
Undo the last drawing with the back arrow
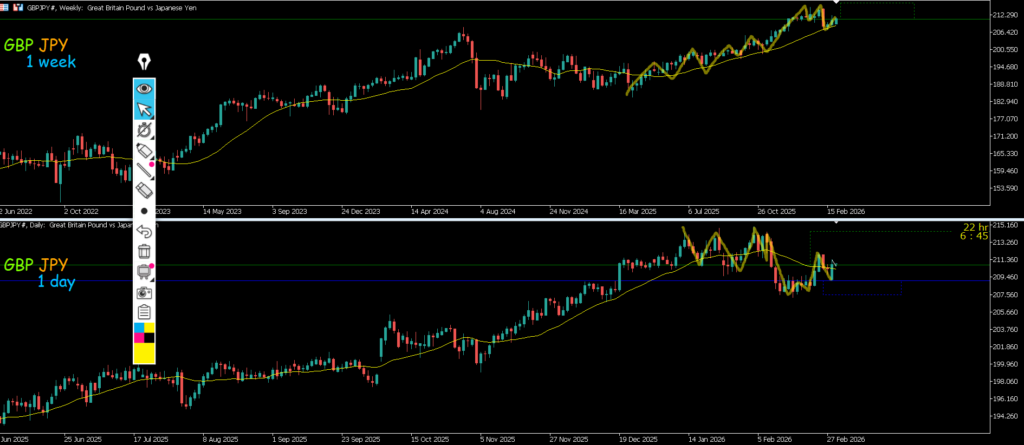coord(144,231)
